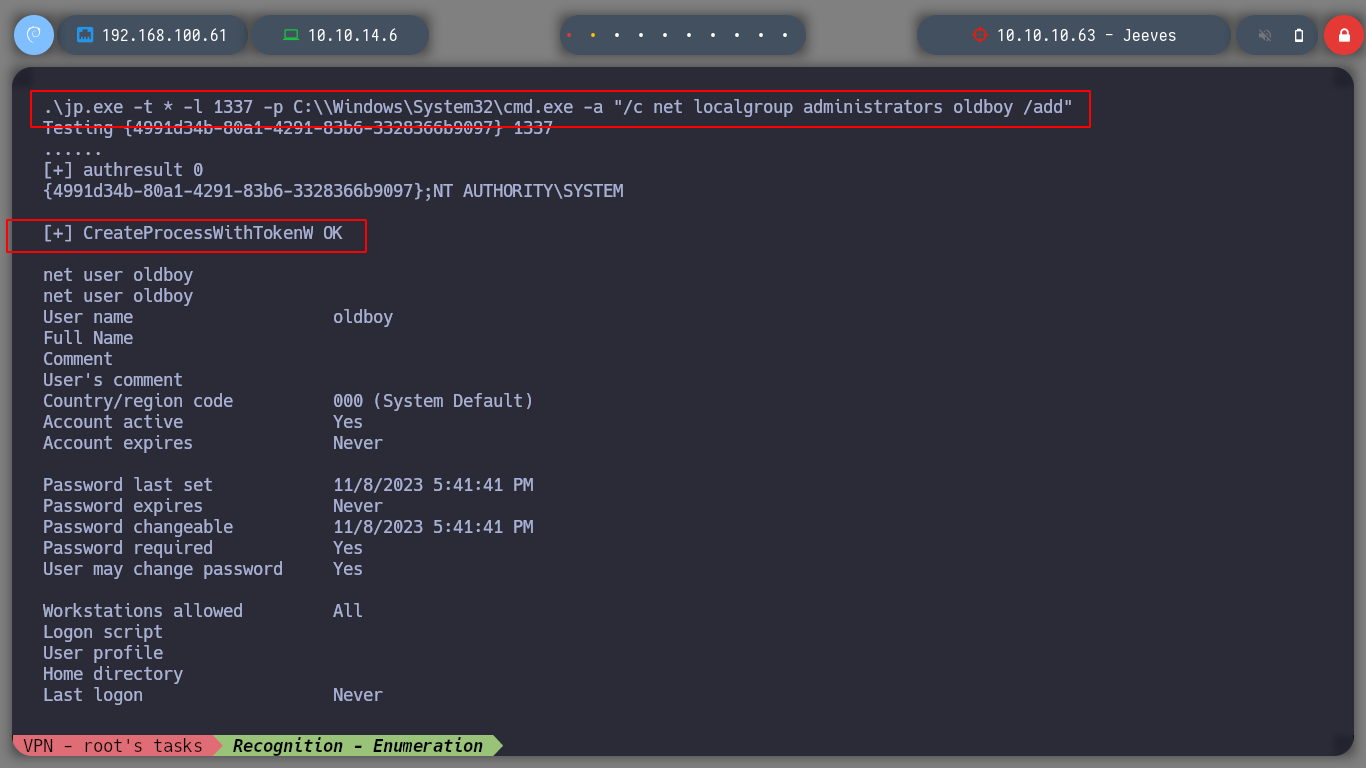Toggle the muted speaker icon
Screen dimensions: 1366x768
1265,35
